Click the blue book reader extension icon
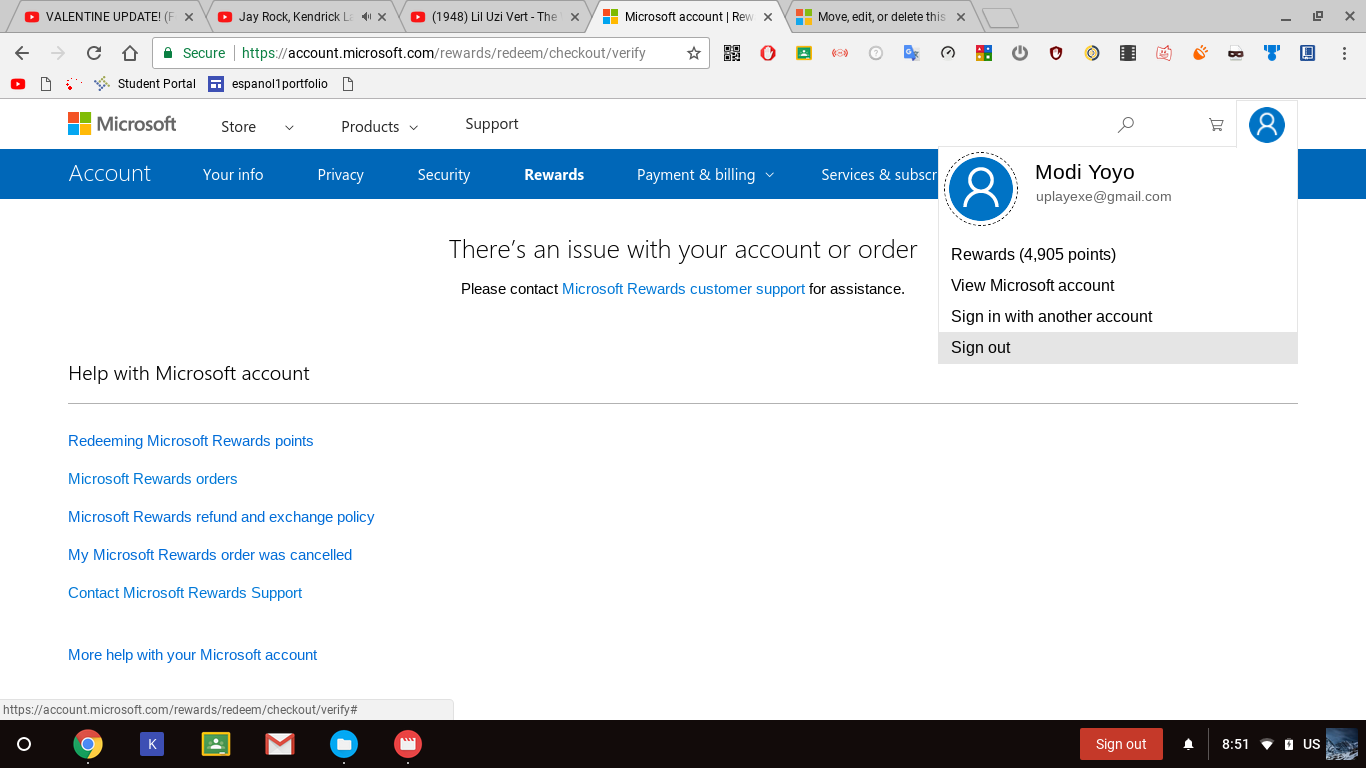The image size is (1366, 768). [x=1308, y=54]
